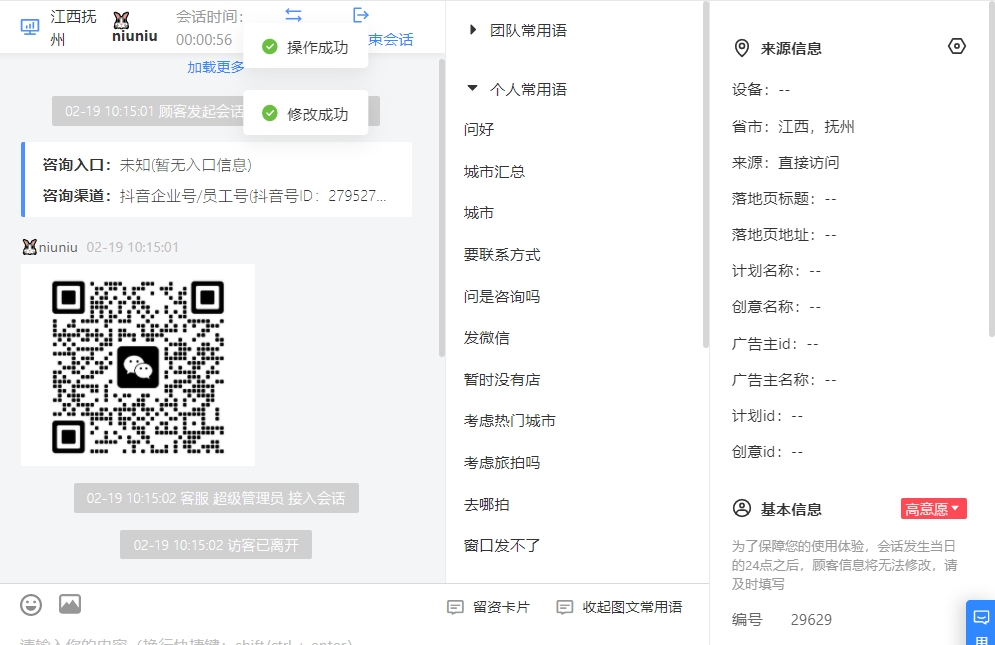The image size is (995, 645).
Task: Click the 创意id row
Action: pyautogui.click(x=767, y=452)
